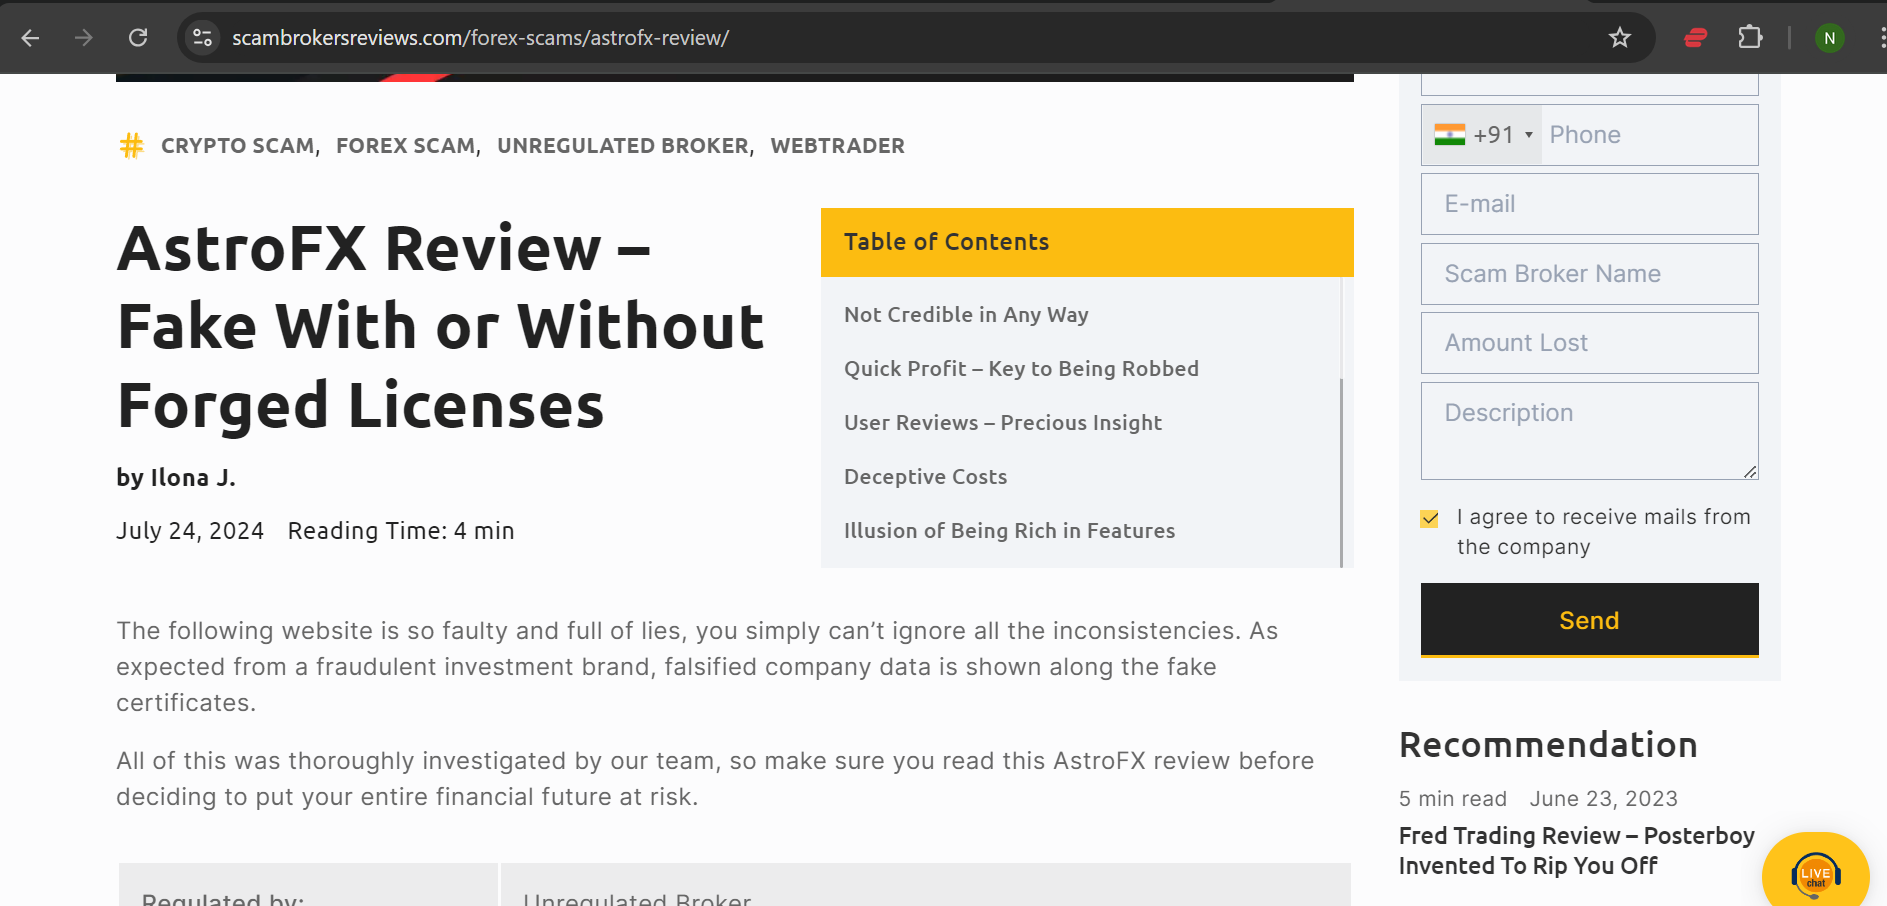Click the Send button
The width and height of the screenshot is (1887, 906).
(1589, 620)
